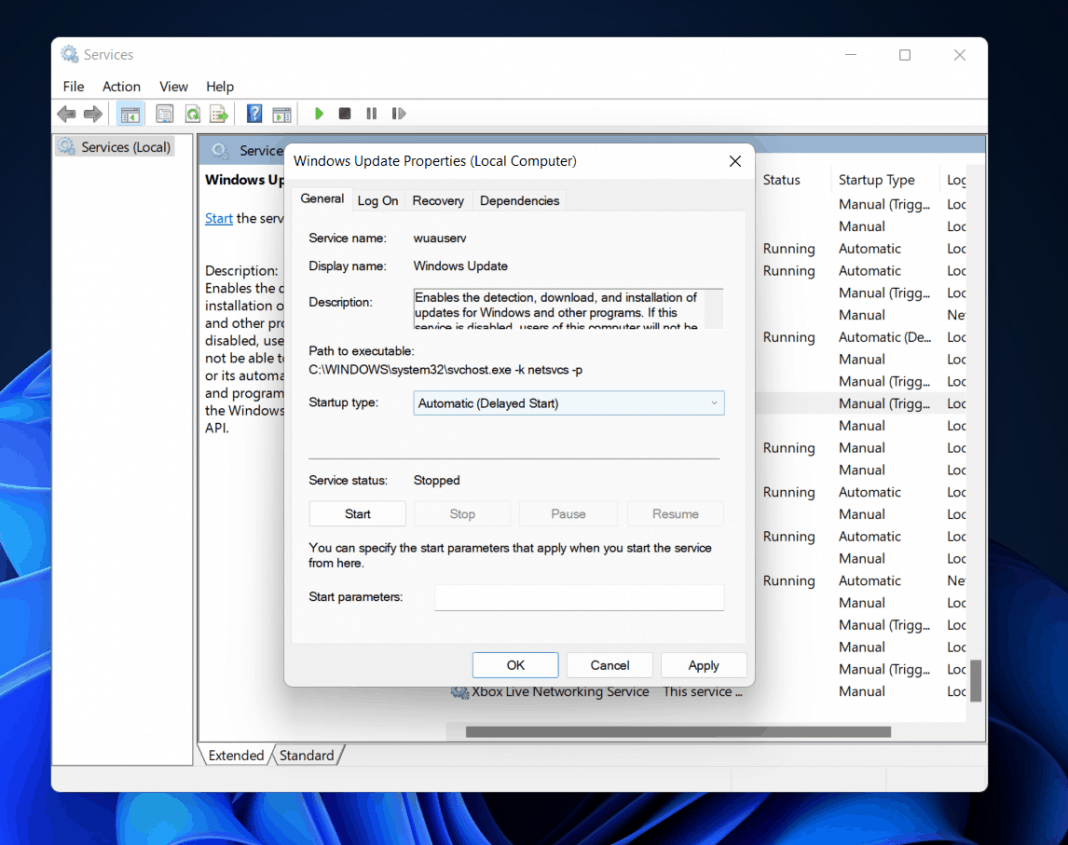This screenshot has height=845, width=1068.
Task: Click the Start Service playback icon in the toolbar
Action: click(x=318, y=113)
